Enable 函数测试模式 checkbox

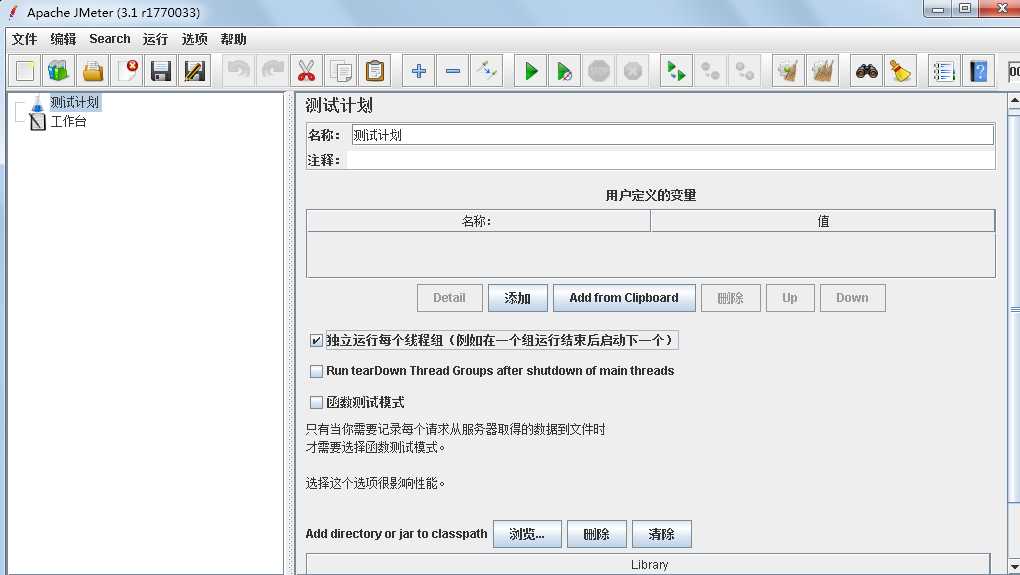click(x=316, y=402)
